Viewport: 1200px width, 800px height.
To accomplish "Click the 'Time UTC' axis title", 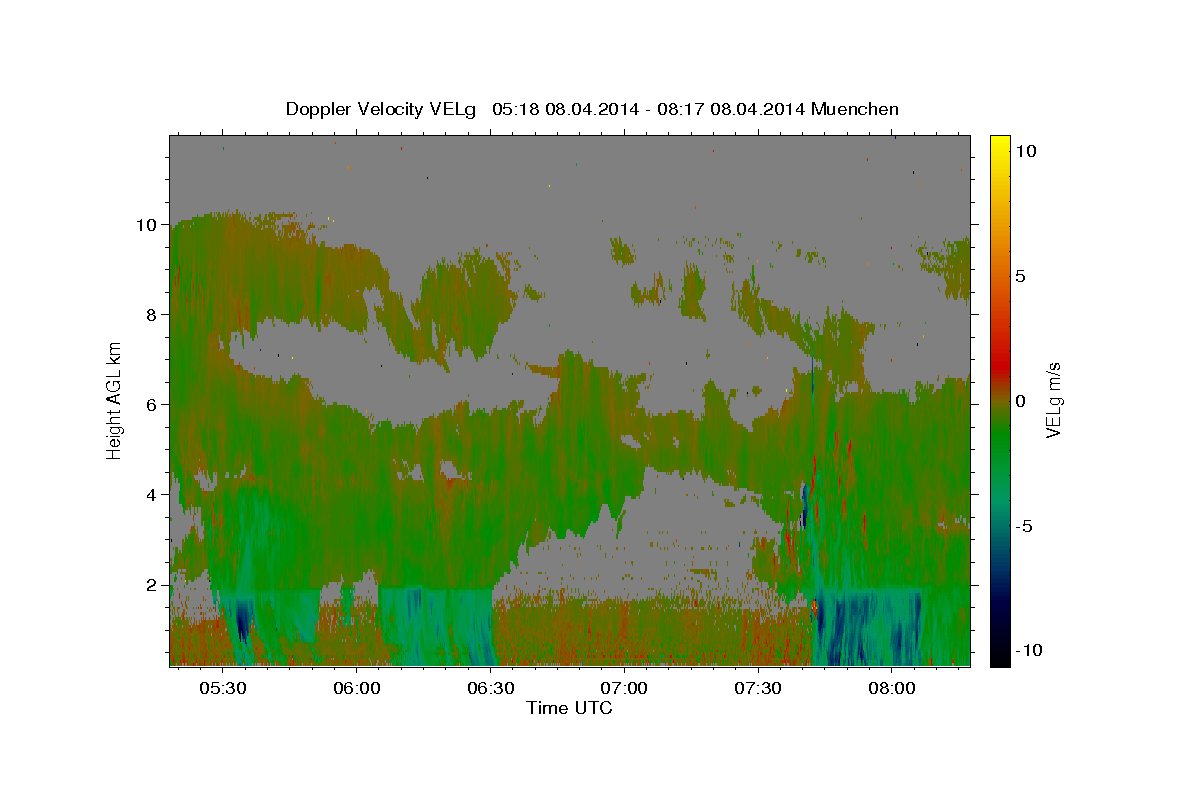I will click(x=569, y=708).
